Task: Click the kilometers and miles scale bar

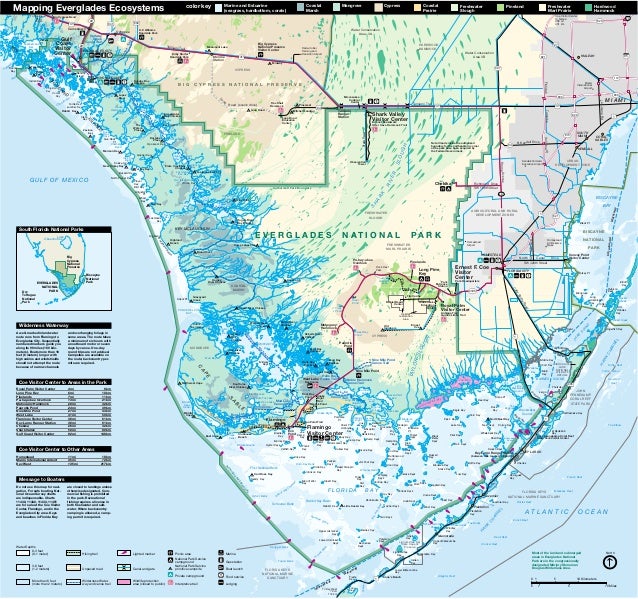Action: point(573,583)
